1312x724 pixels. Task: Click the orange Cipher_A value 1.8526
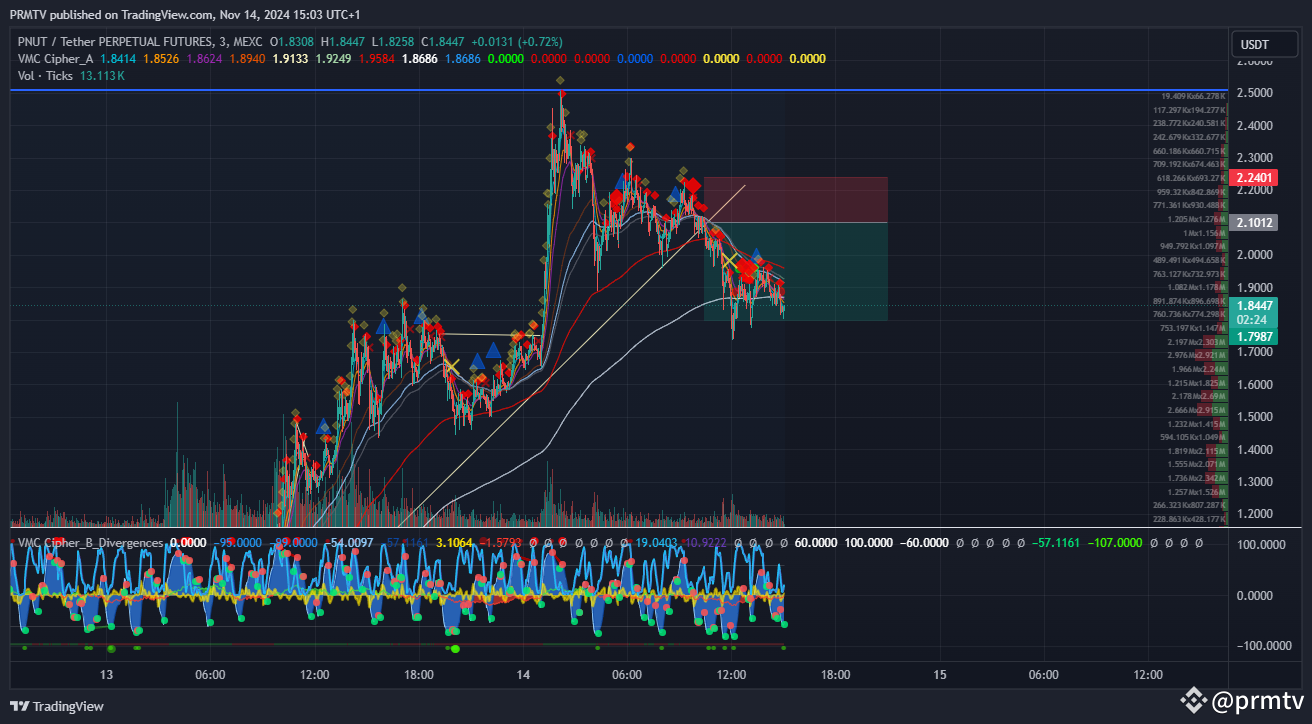coord(162,59)
